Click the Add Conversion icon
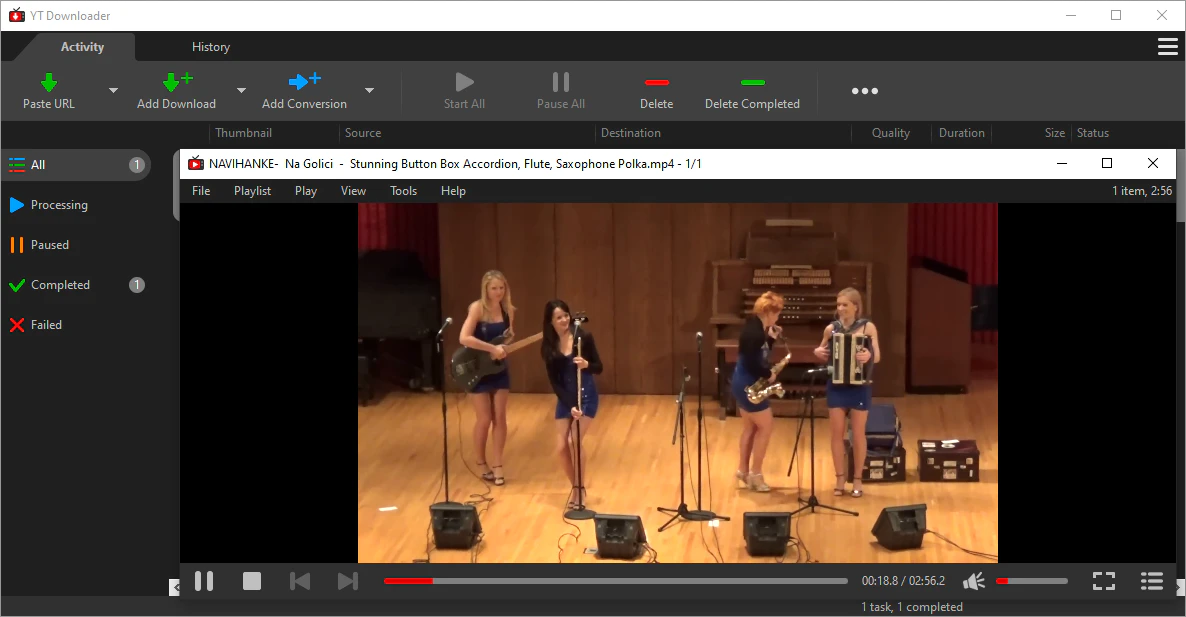1186x617 pixels. click(305, 81)
